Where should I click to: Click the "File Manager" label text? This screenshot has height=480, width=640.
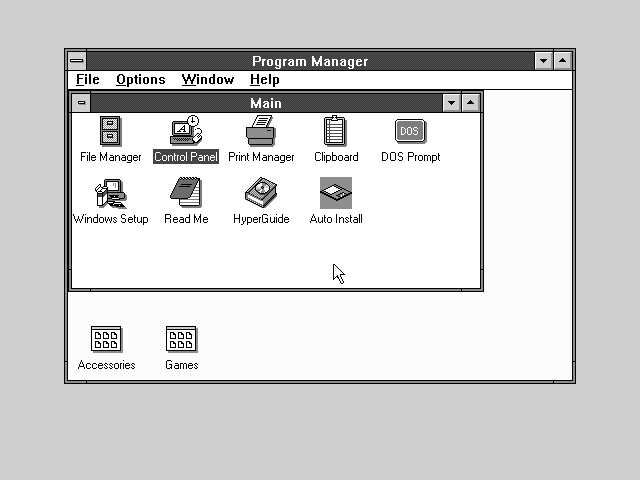(111, 157)
